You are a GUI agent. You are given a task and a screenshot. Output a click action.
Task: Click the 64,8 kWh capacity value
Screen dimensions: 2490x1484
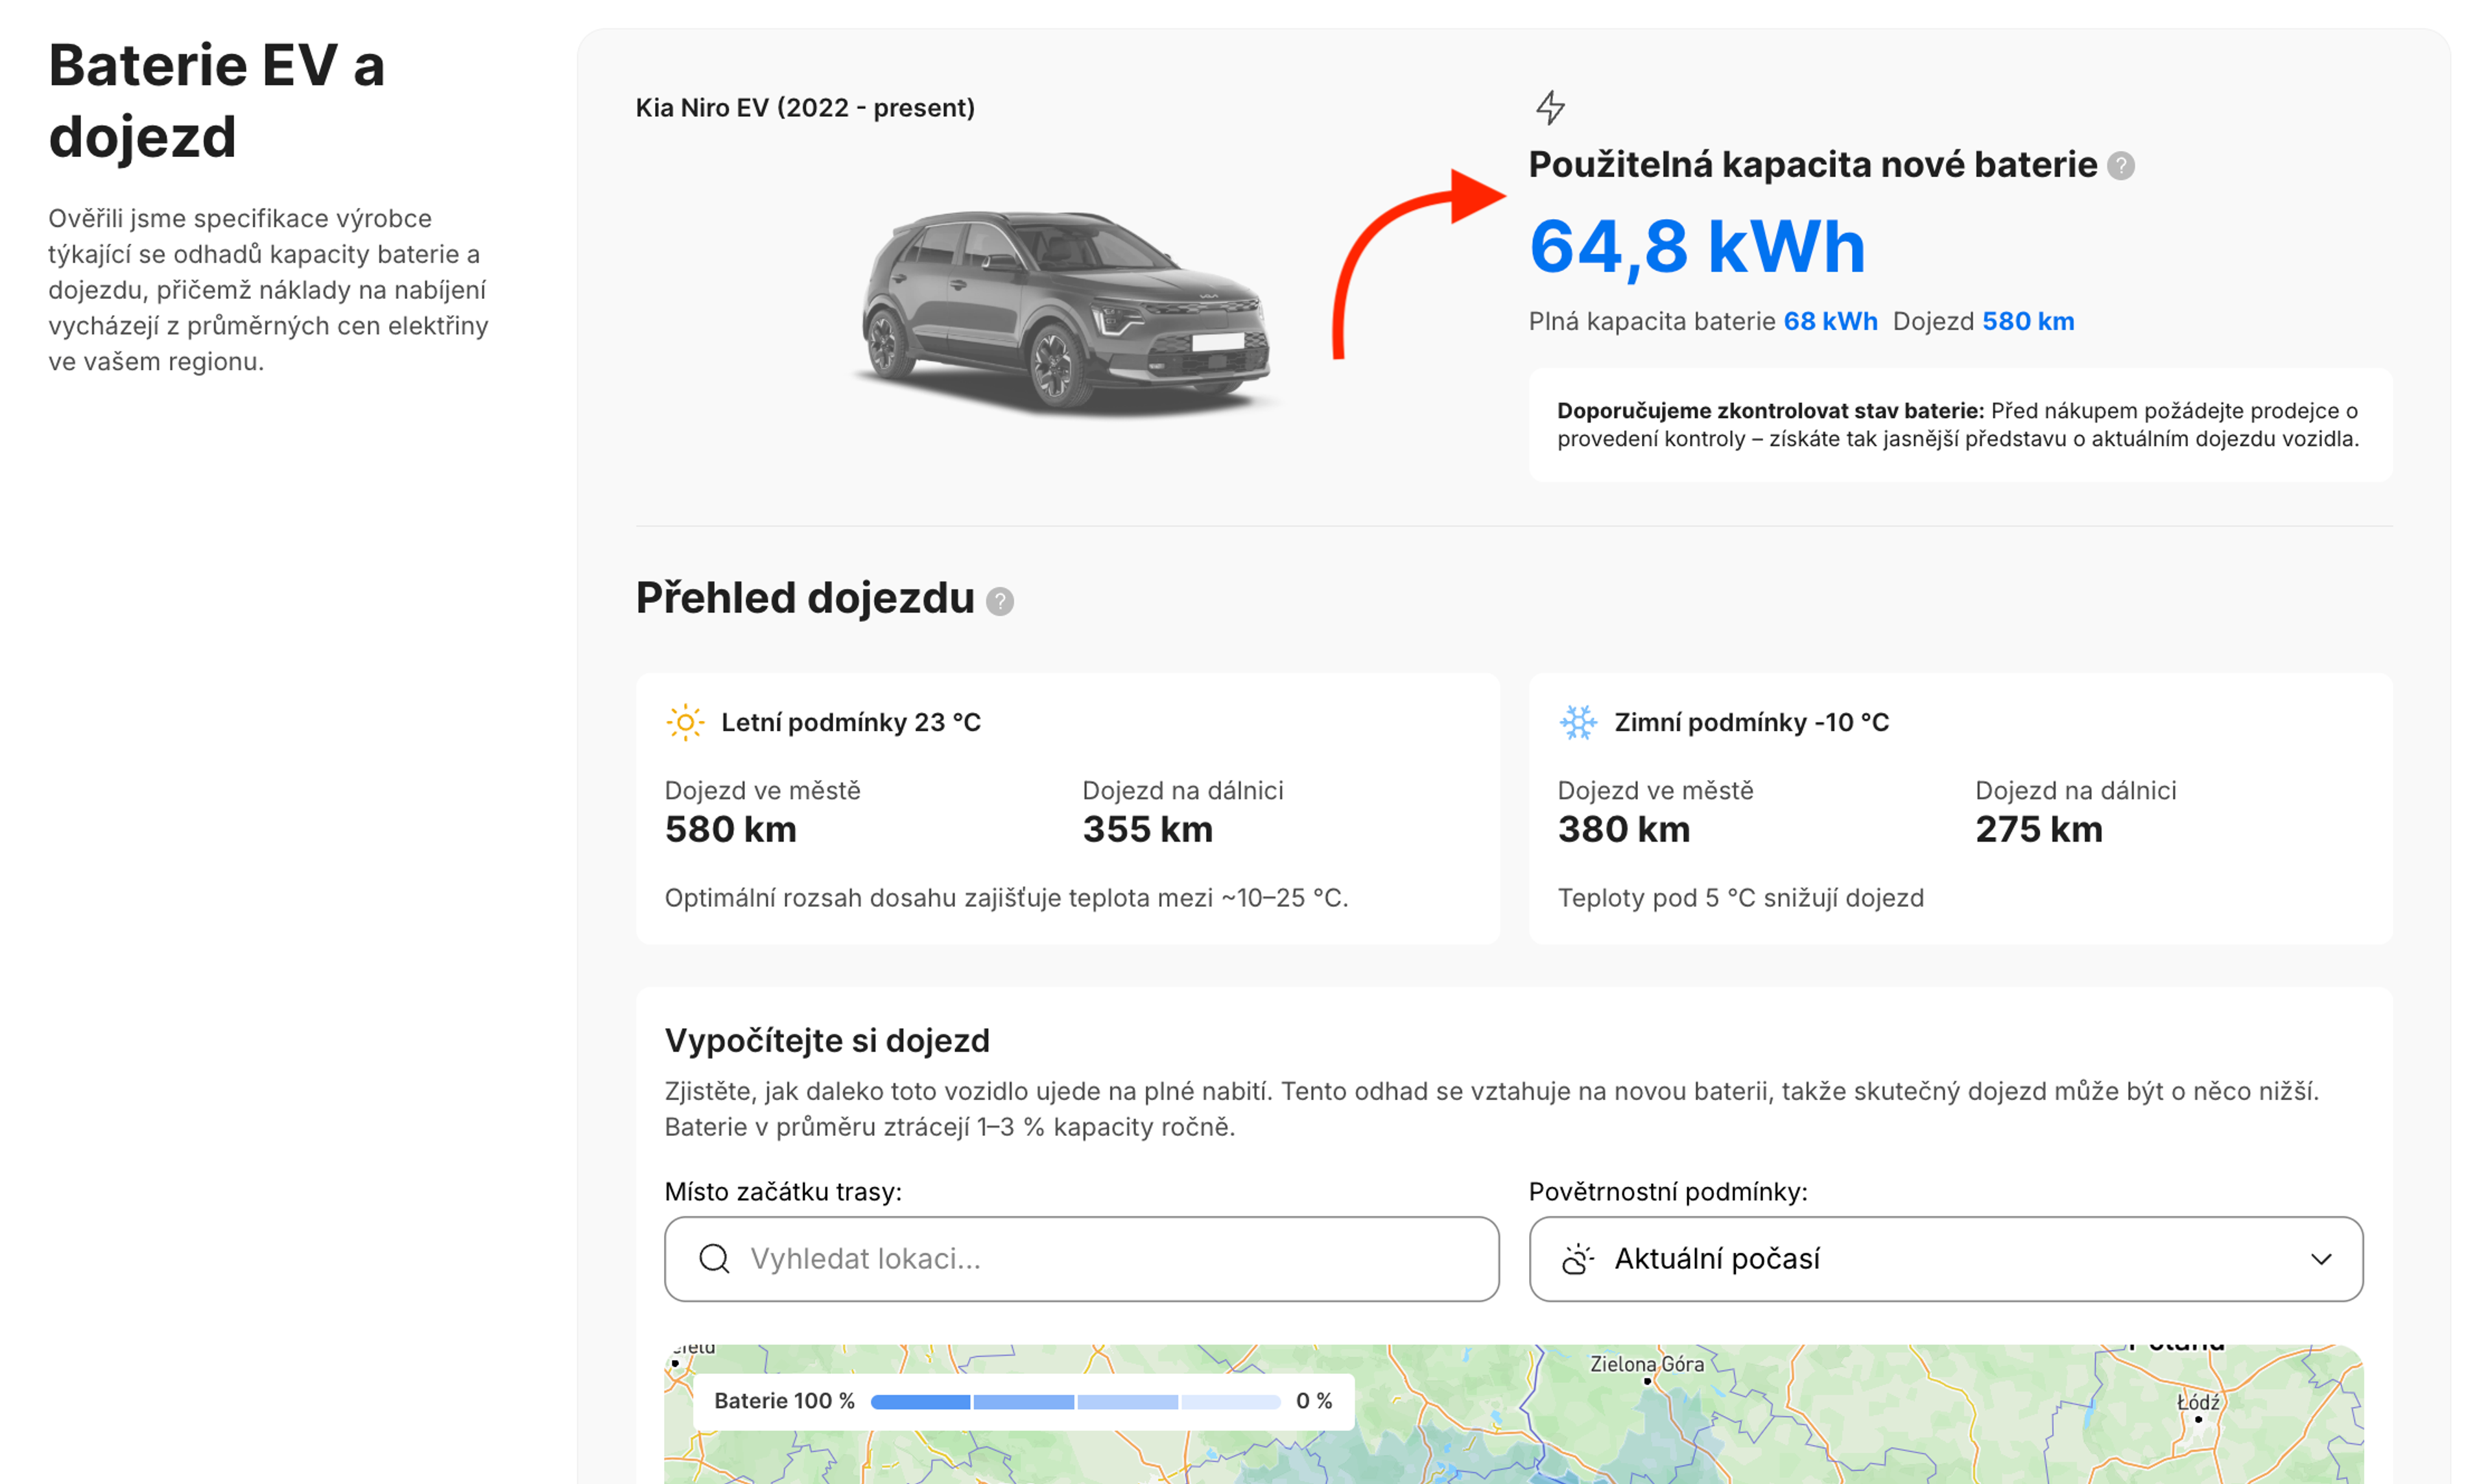click(1697, 247)
